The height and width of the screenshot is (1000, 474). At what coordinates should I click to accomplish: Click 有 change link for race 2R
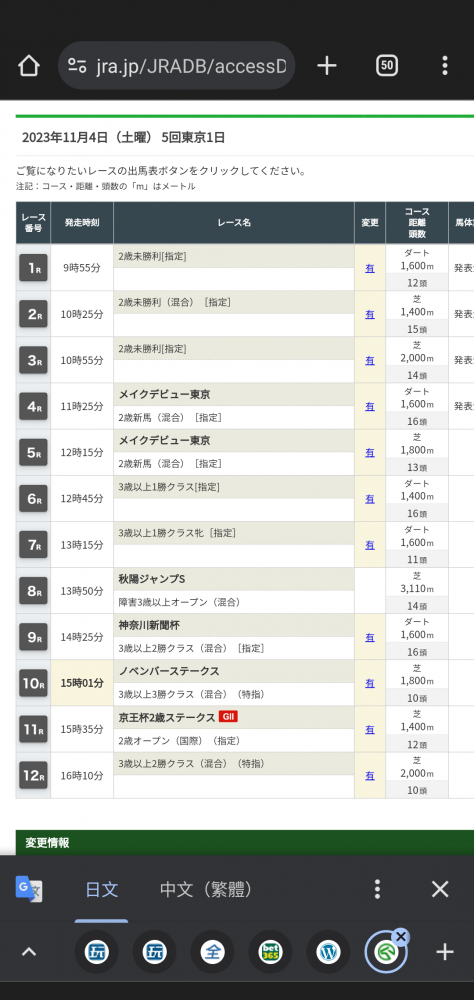pos(370,314)
